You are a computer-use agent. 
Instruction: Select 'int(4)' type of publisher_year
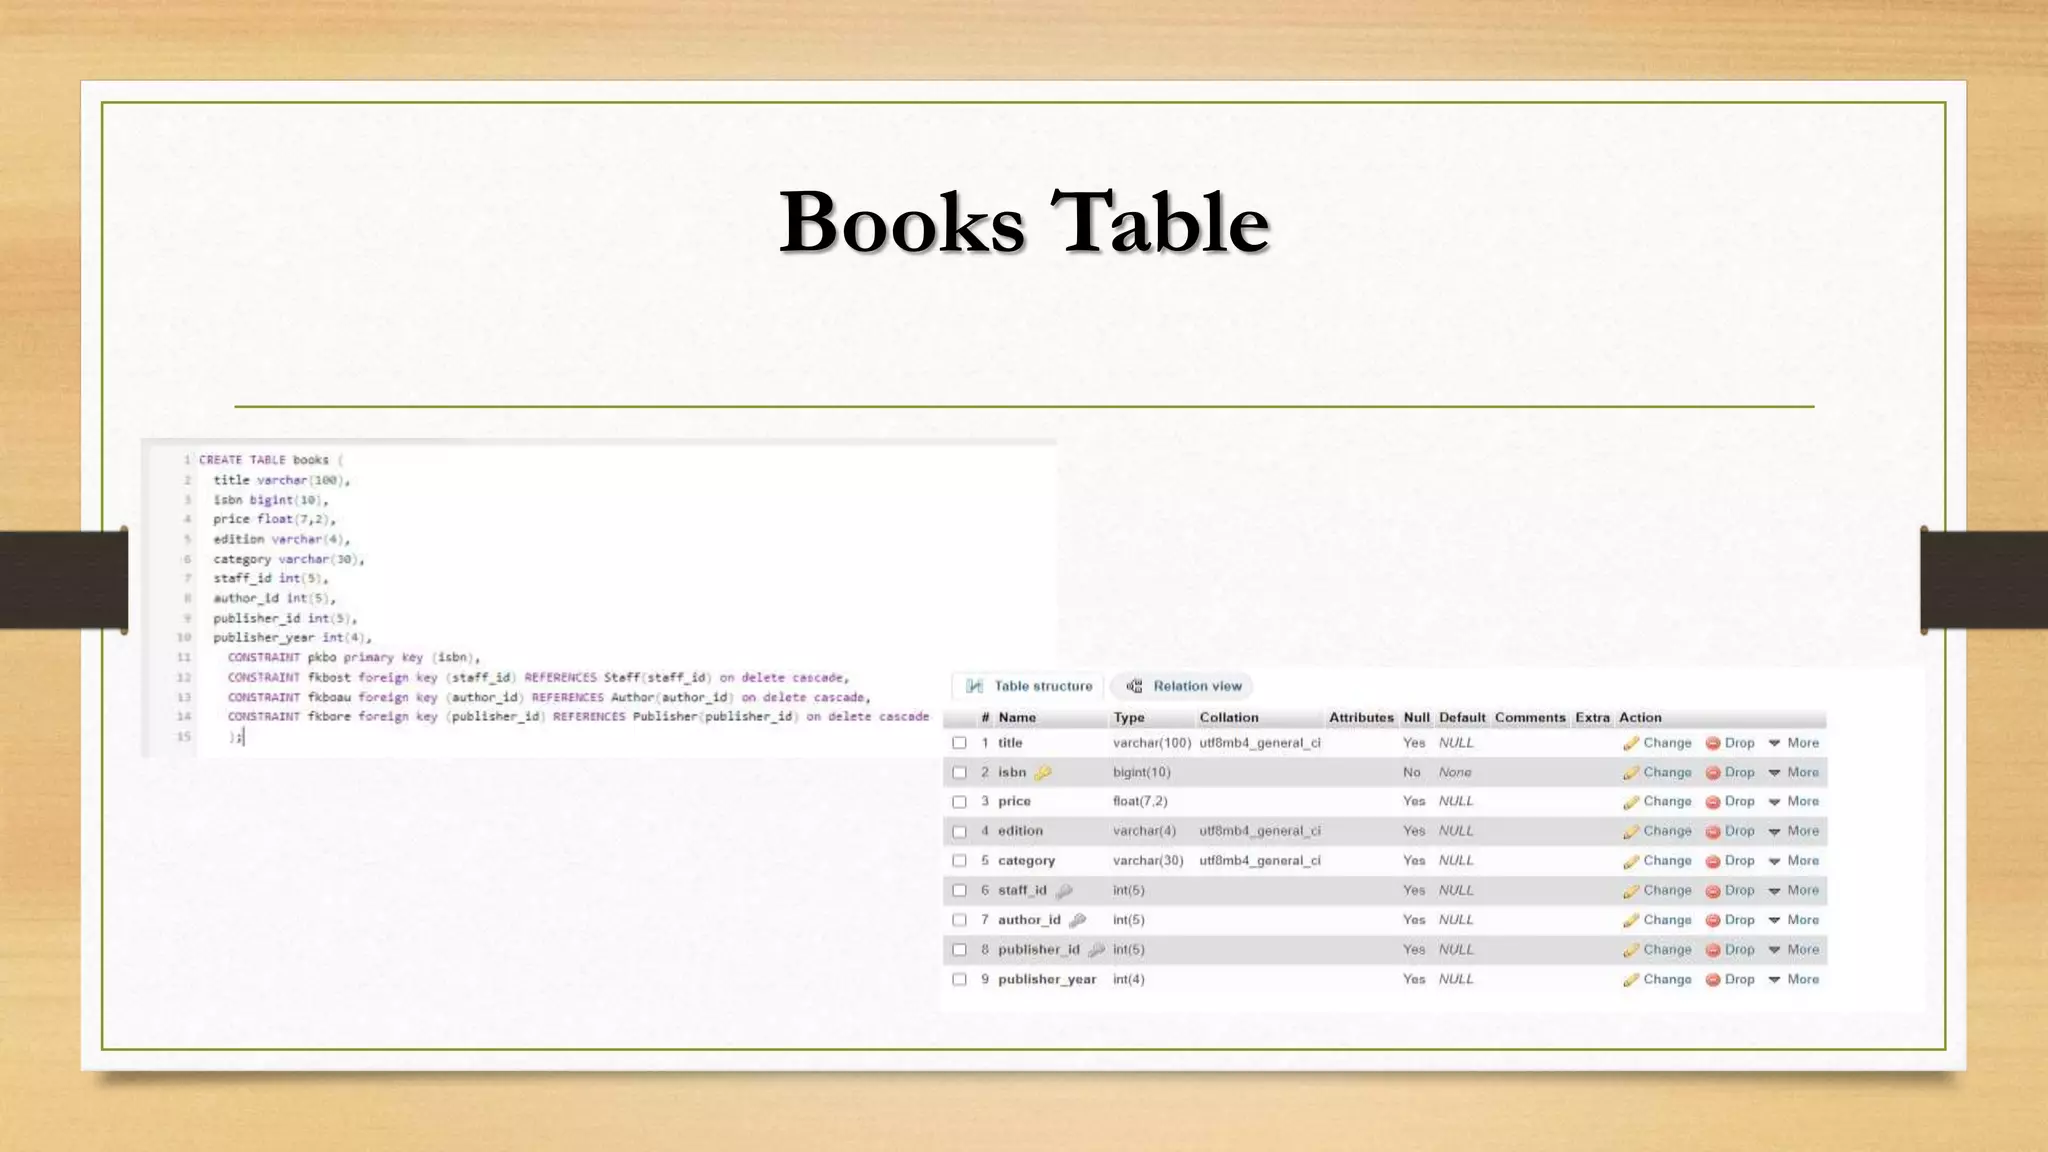pos(1128,979)
